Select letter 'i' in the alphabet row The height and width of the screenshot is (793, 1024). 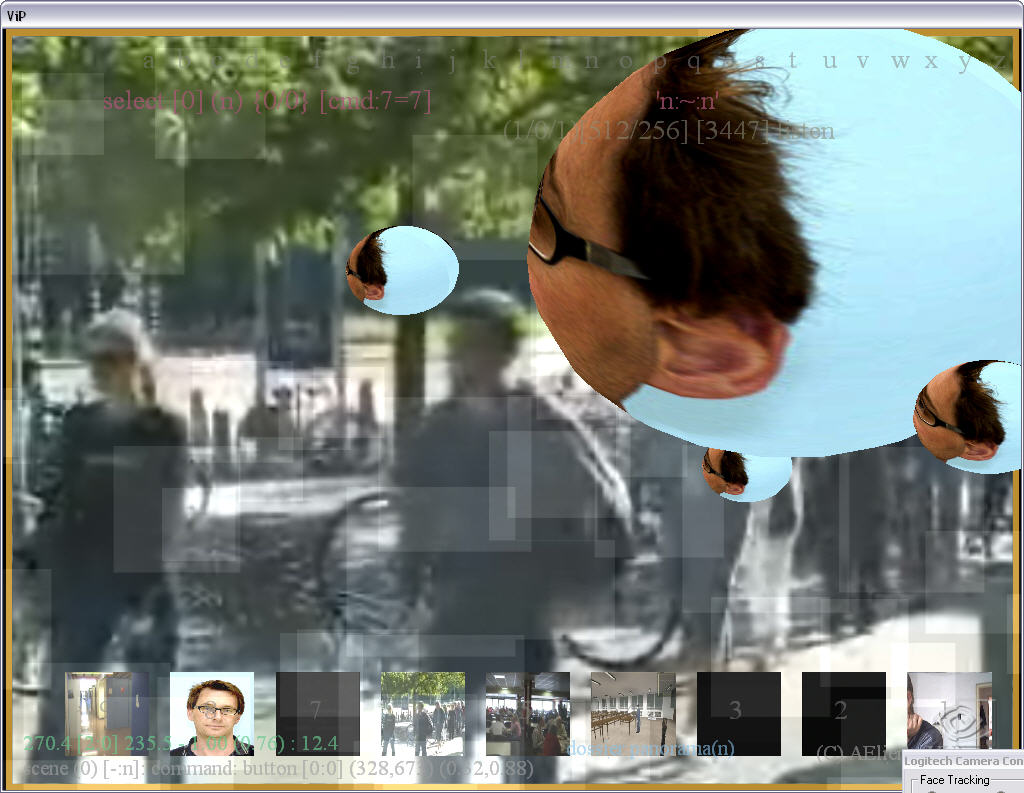point(419,60)
